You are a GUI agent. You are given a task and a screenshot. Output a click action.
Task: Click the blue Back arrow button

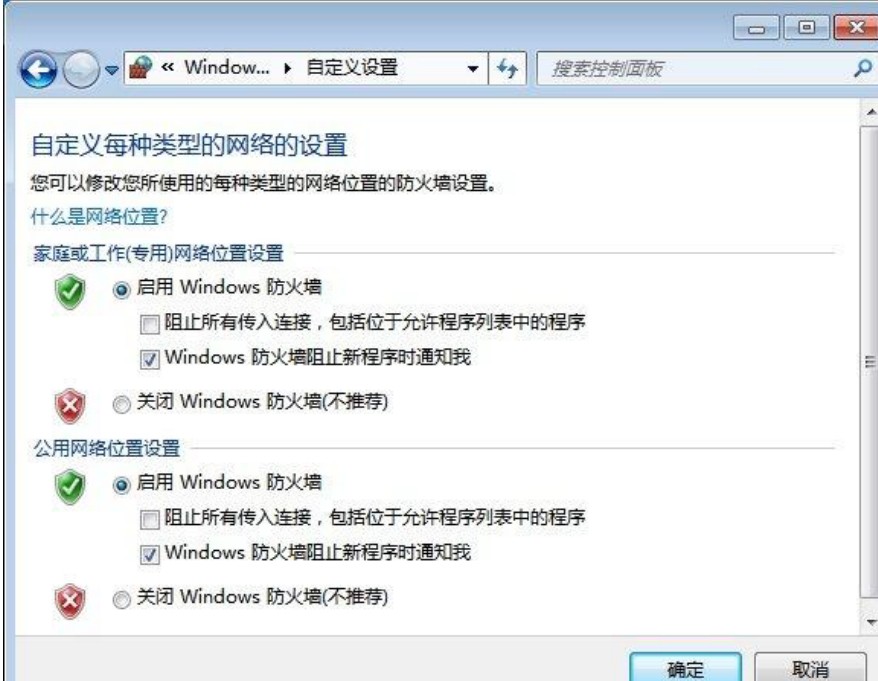(38, 70)
